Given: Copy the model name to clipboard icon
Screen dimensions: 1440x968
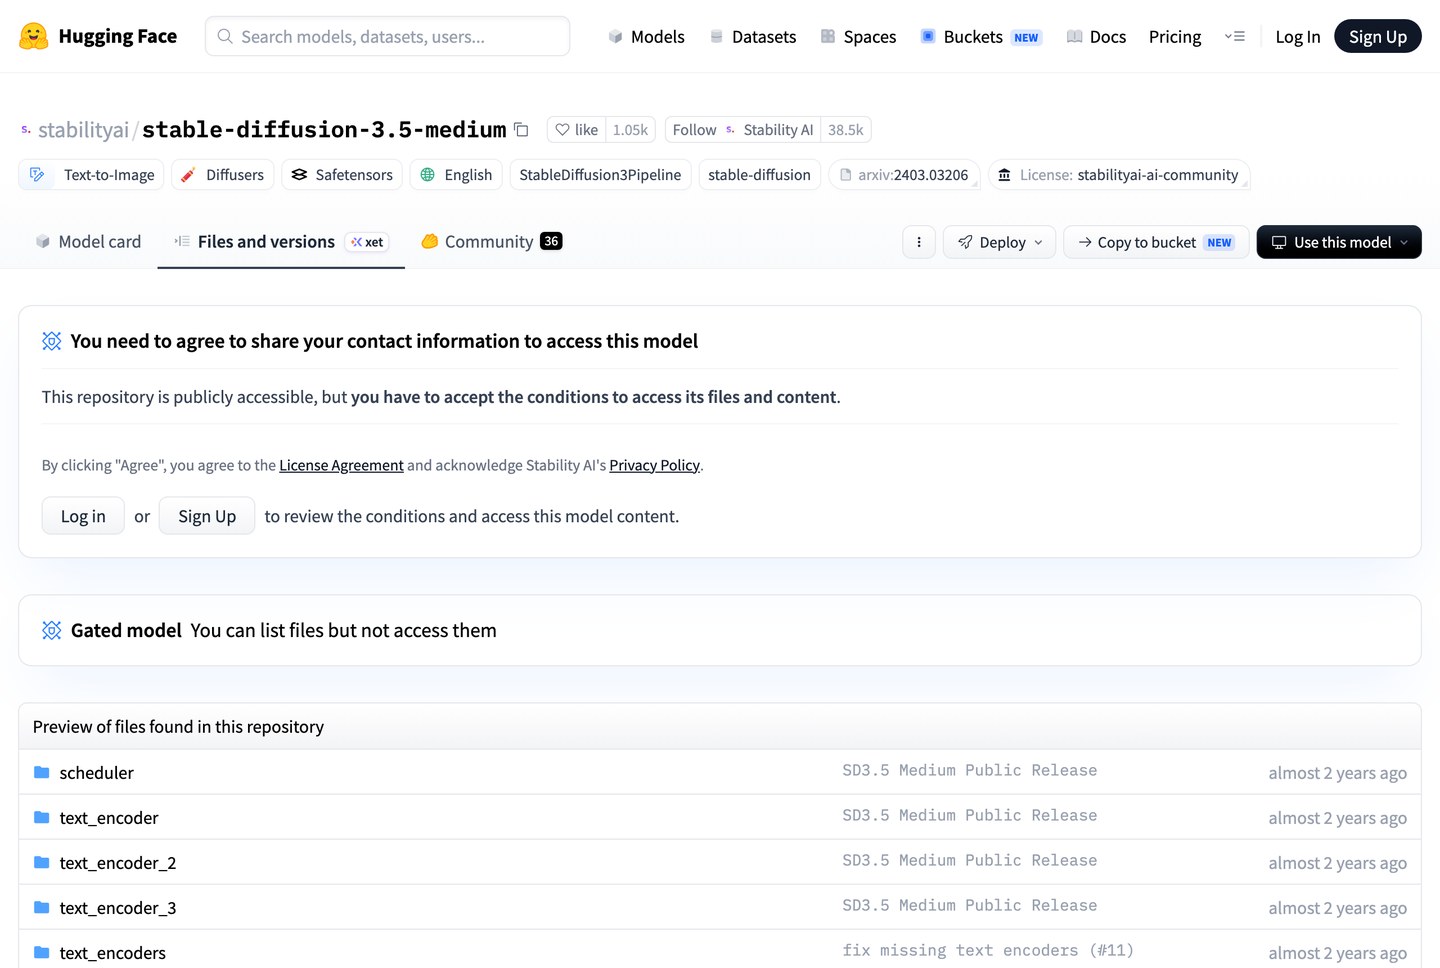Looking at the screenshot, I should [x=521, y=130].
